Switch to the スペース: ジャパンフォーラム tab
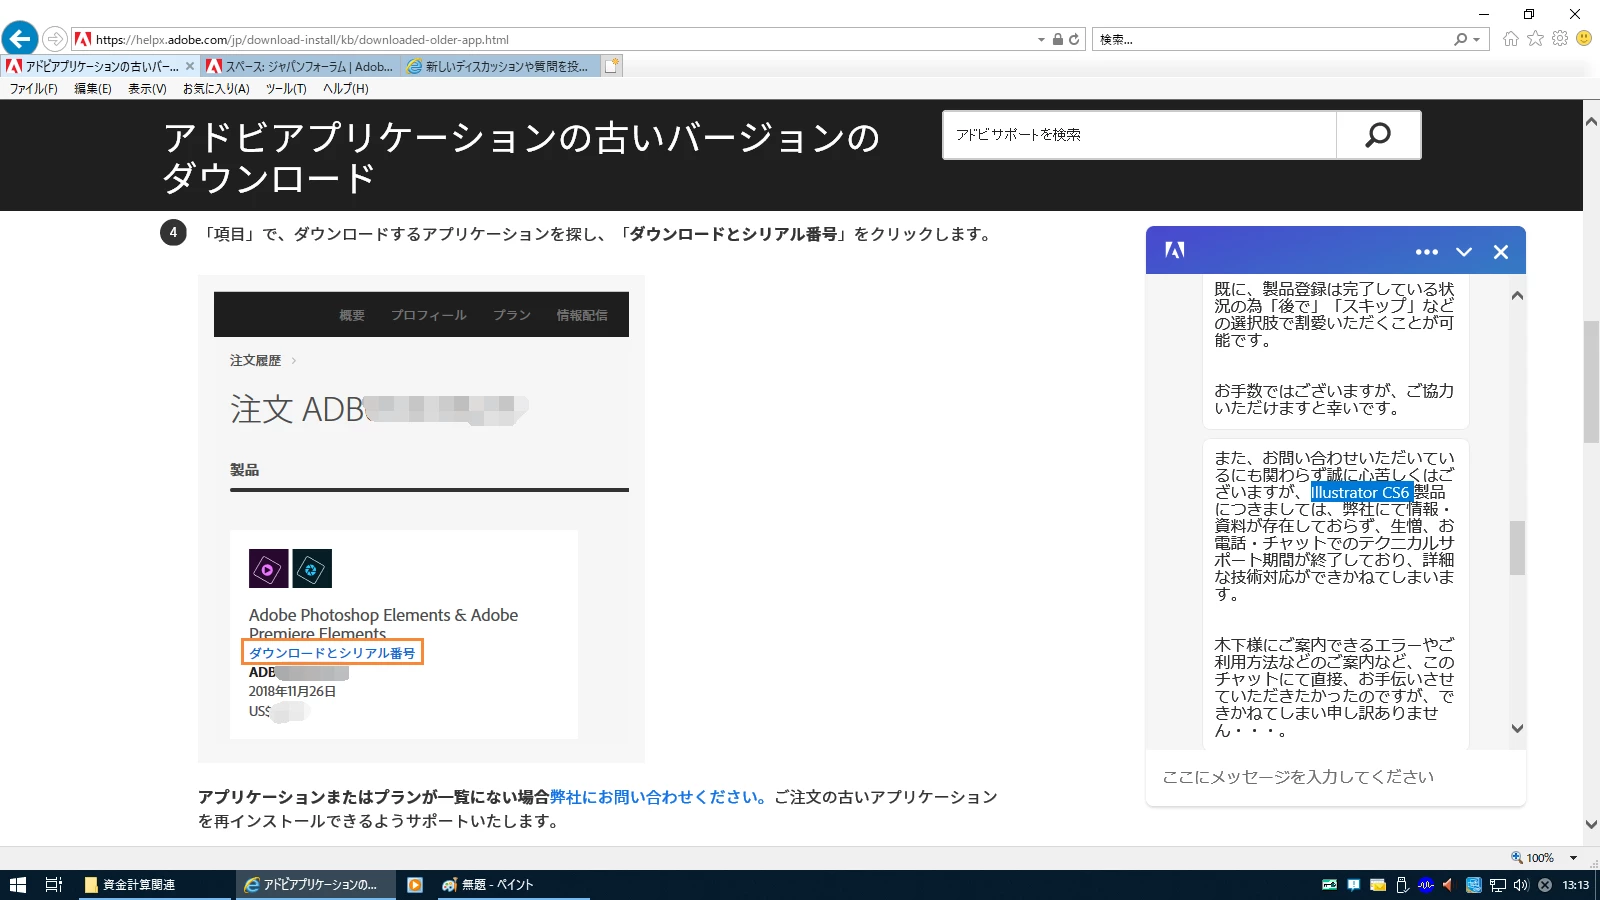Viewport: 1600px width, 900px height. (x=299, y=66)
